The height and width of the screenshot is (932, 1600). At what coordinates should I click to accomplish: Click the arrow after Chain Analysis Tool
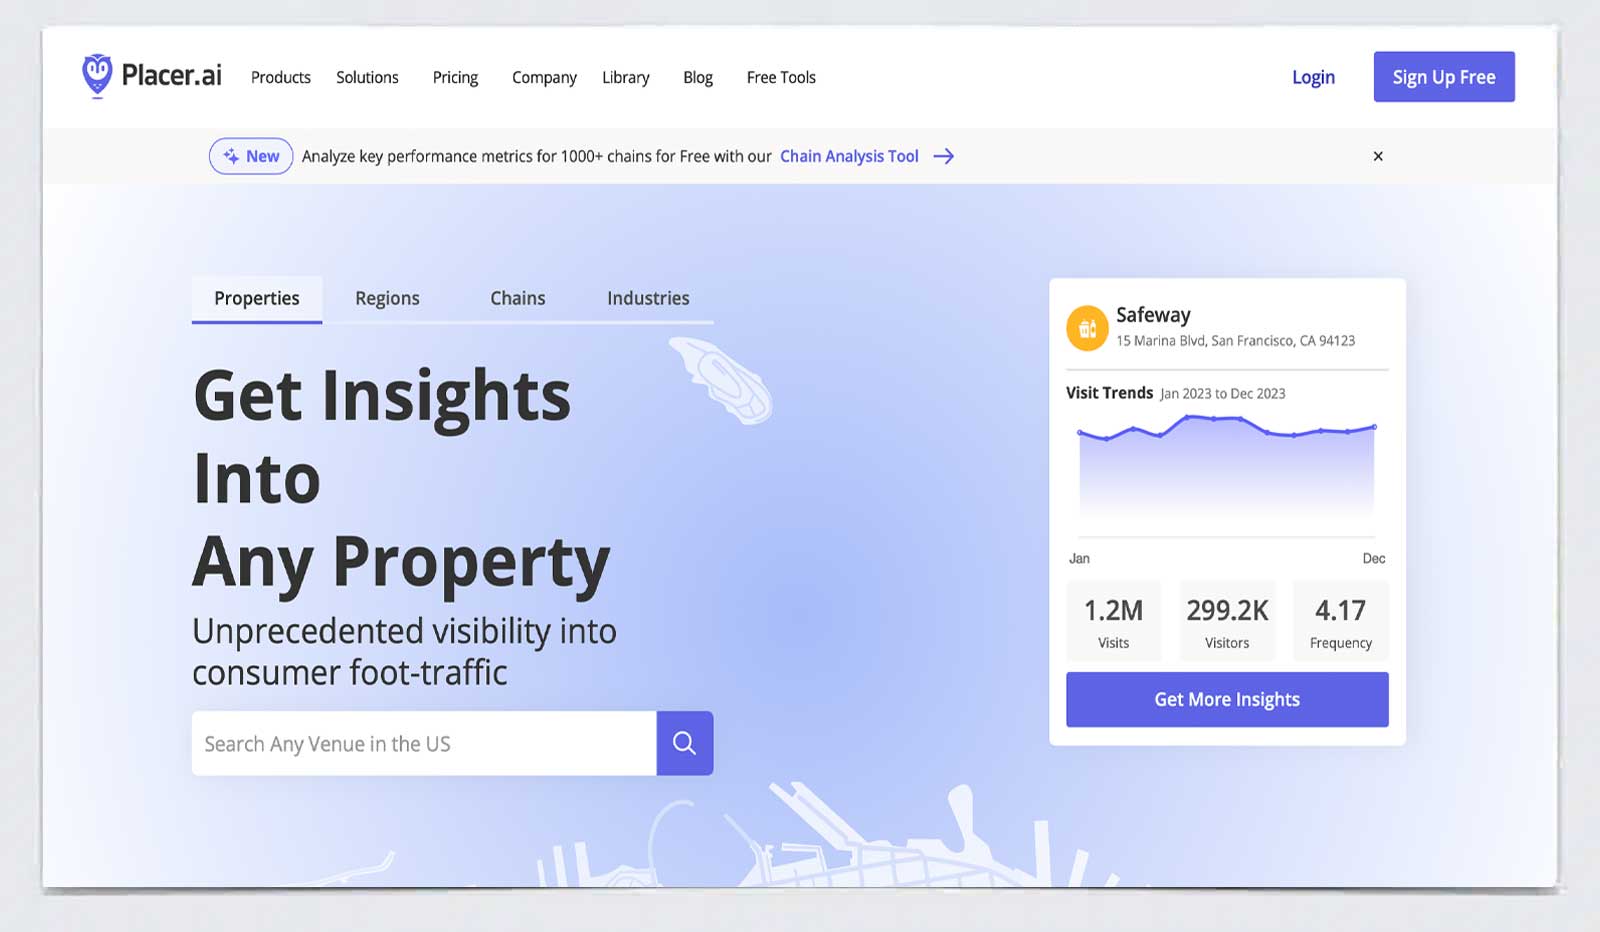943,156
